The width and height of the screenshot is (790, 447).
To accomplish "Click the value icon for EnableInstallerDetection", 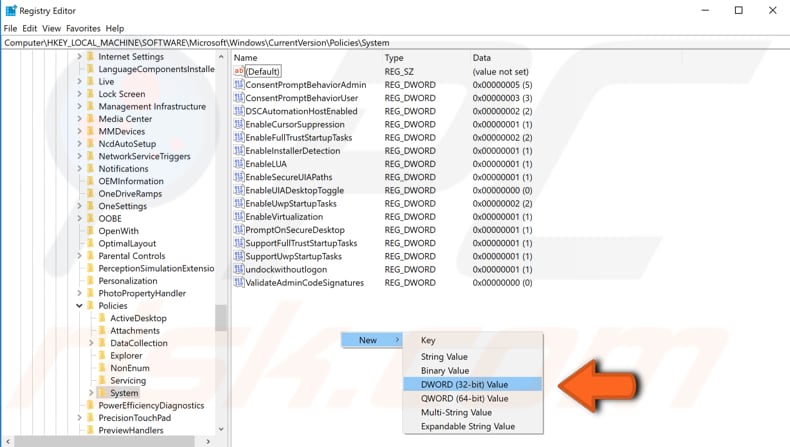I will pyautogui.click(x=239, y=151).
